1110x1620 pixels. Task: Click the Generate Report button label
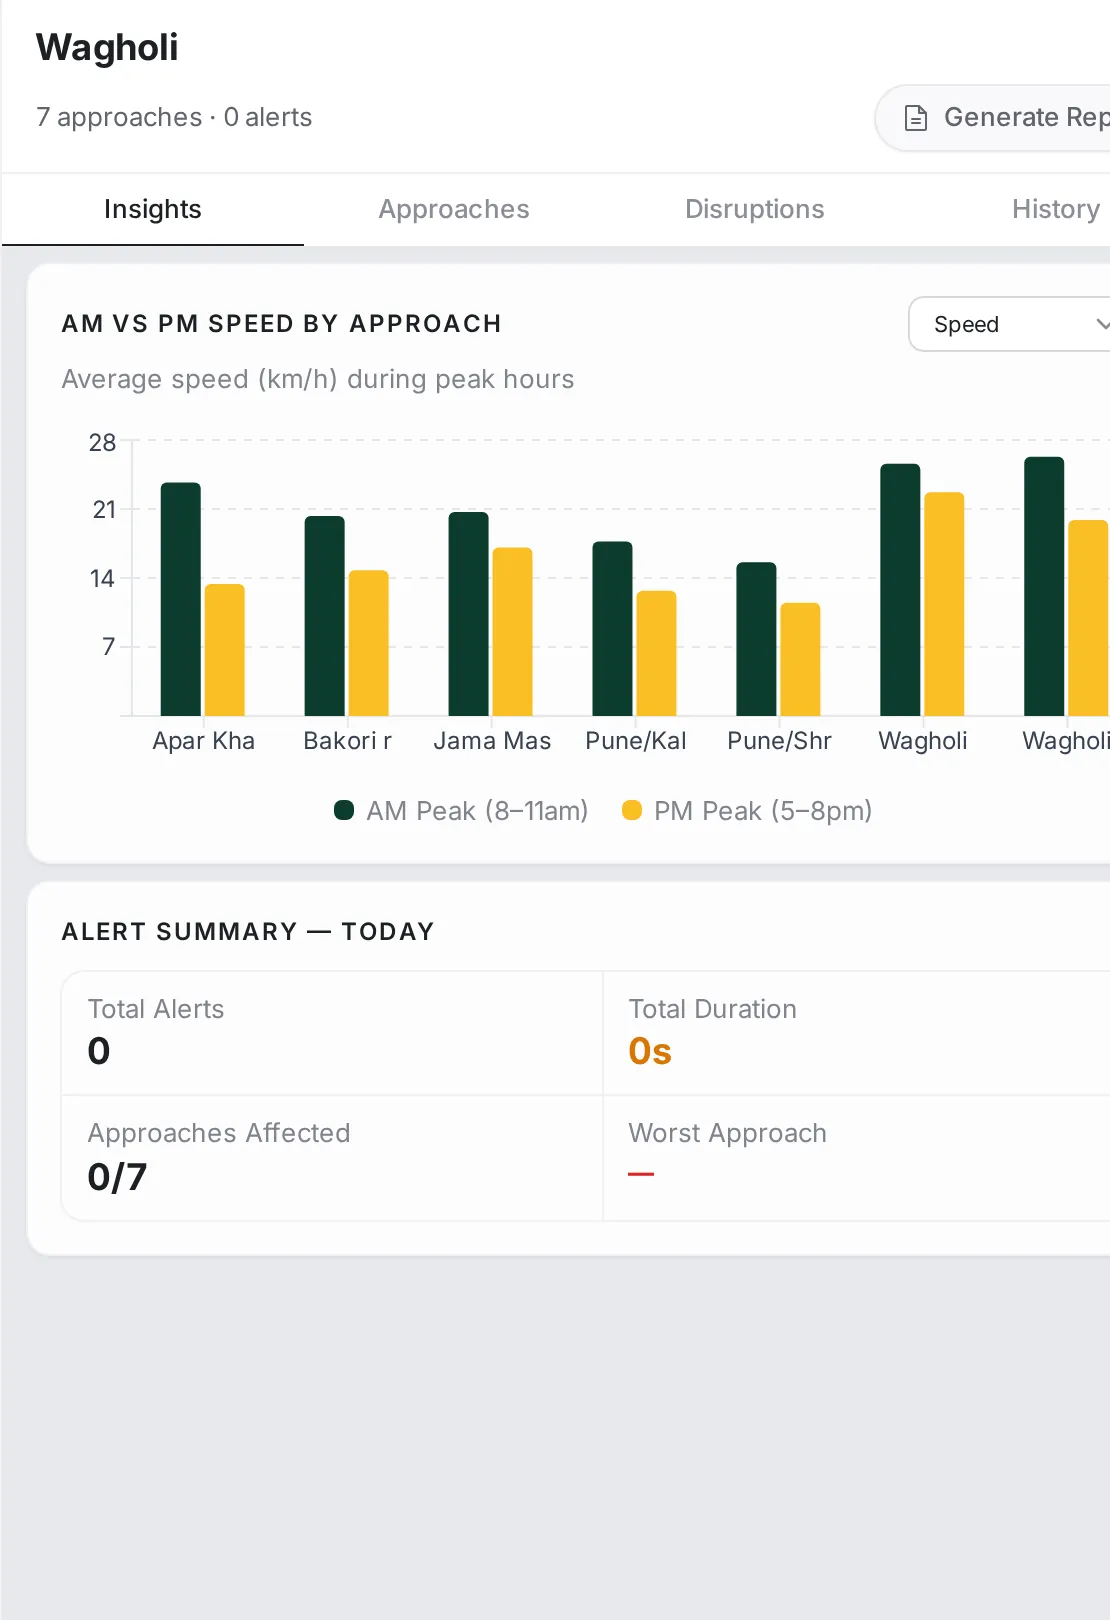pyautogui.click(x=1026, y=118)
